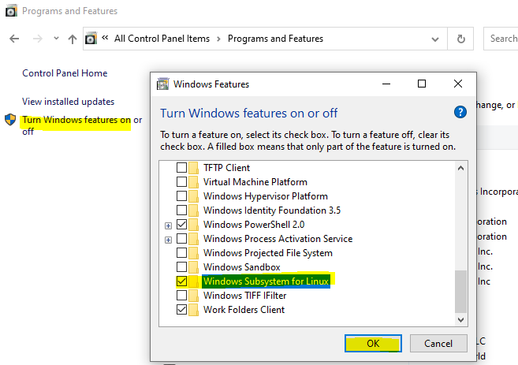Refresh the Programs and Features view
The height and width of the screenshot is (365, 518).
click(x=461, y=39)
